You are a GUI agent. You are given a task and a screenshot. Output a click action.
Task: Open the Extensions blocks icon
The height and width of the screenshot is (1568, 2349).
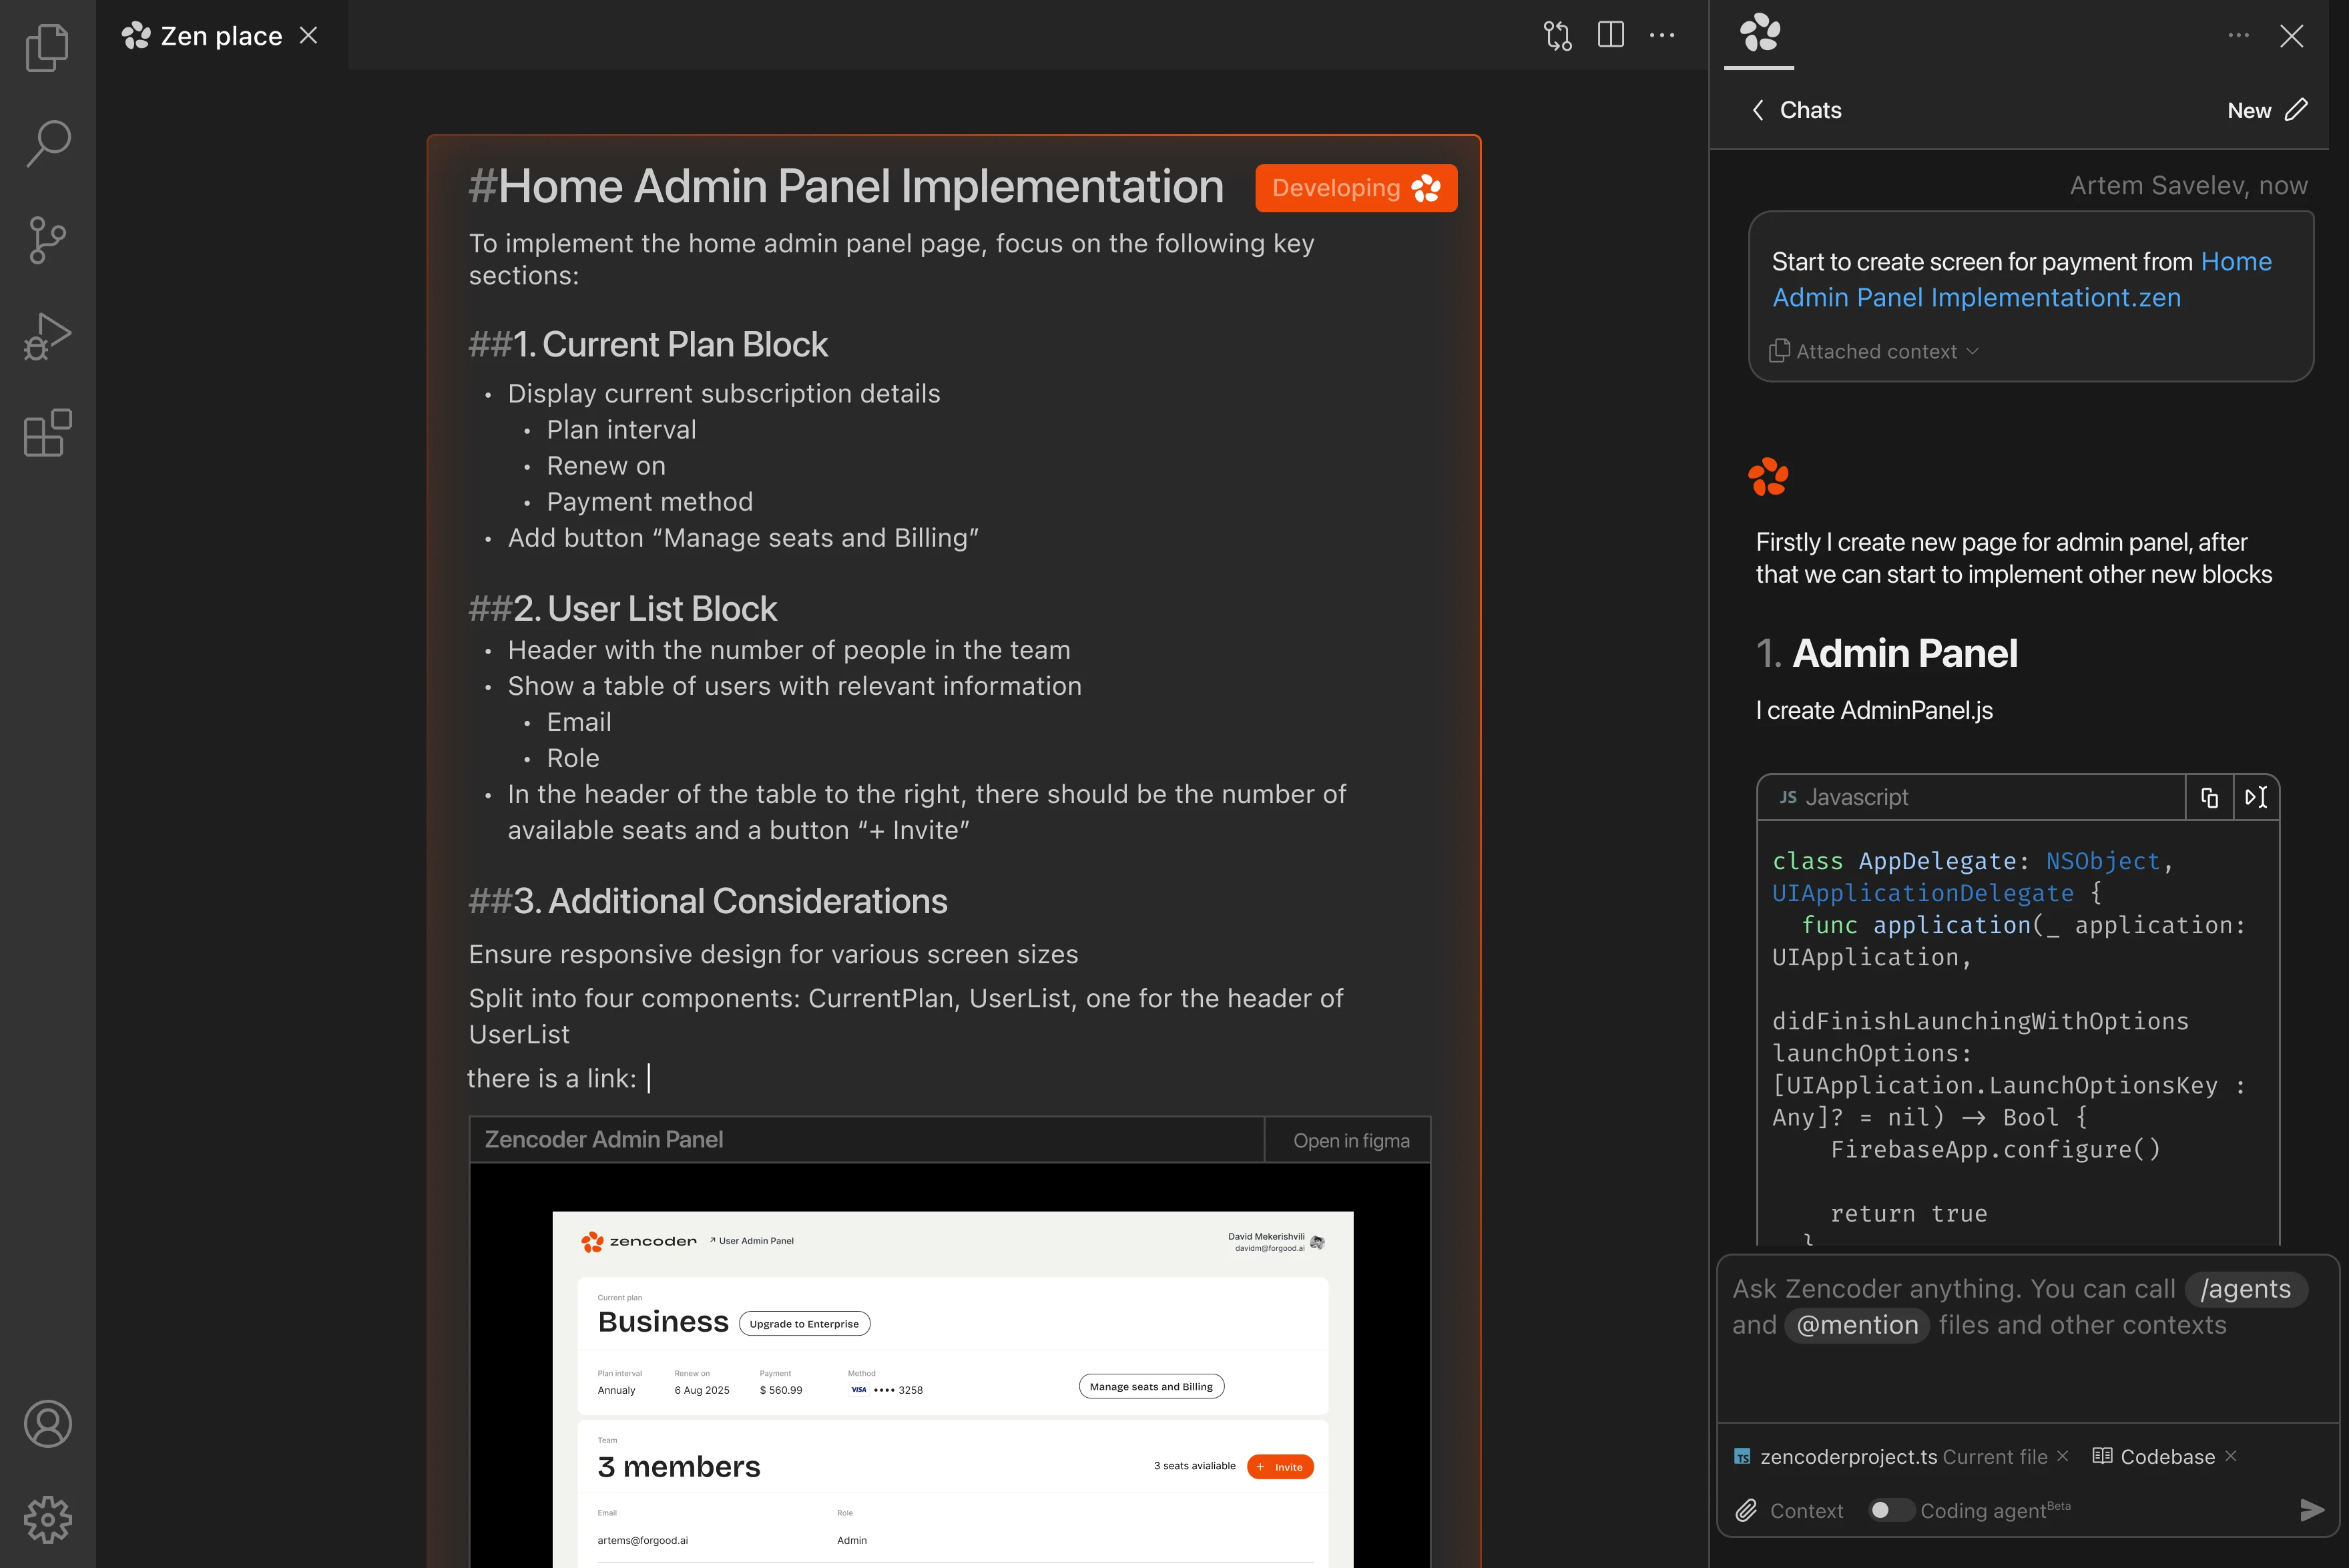[x=47, y=433]
